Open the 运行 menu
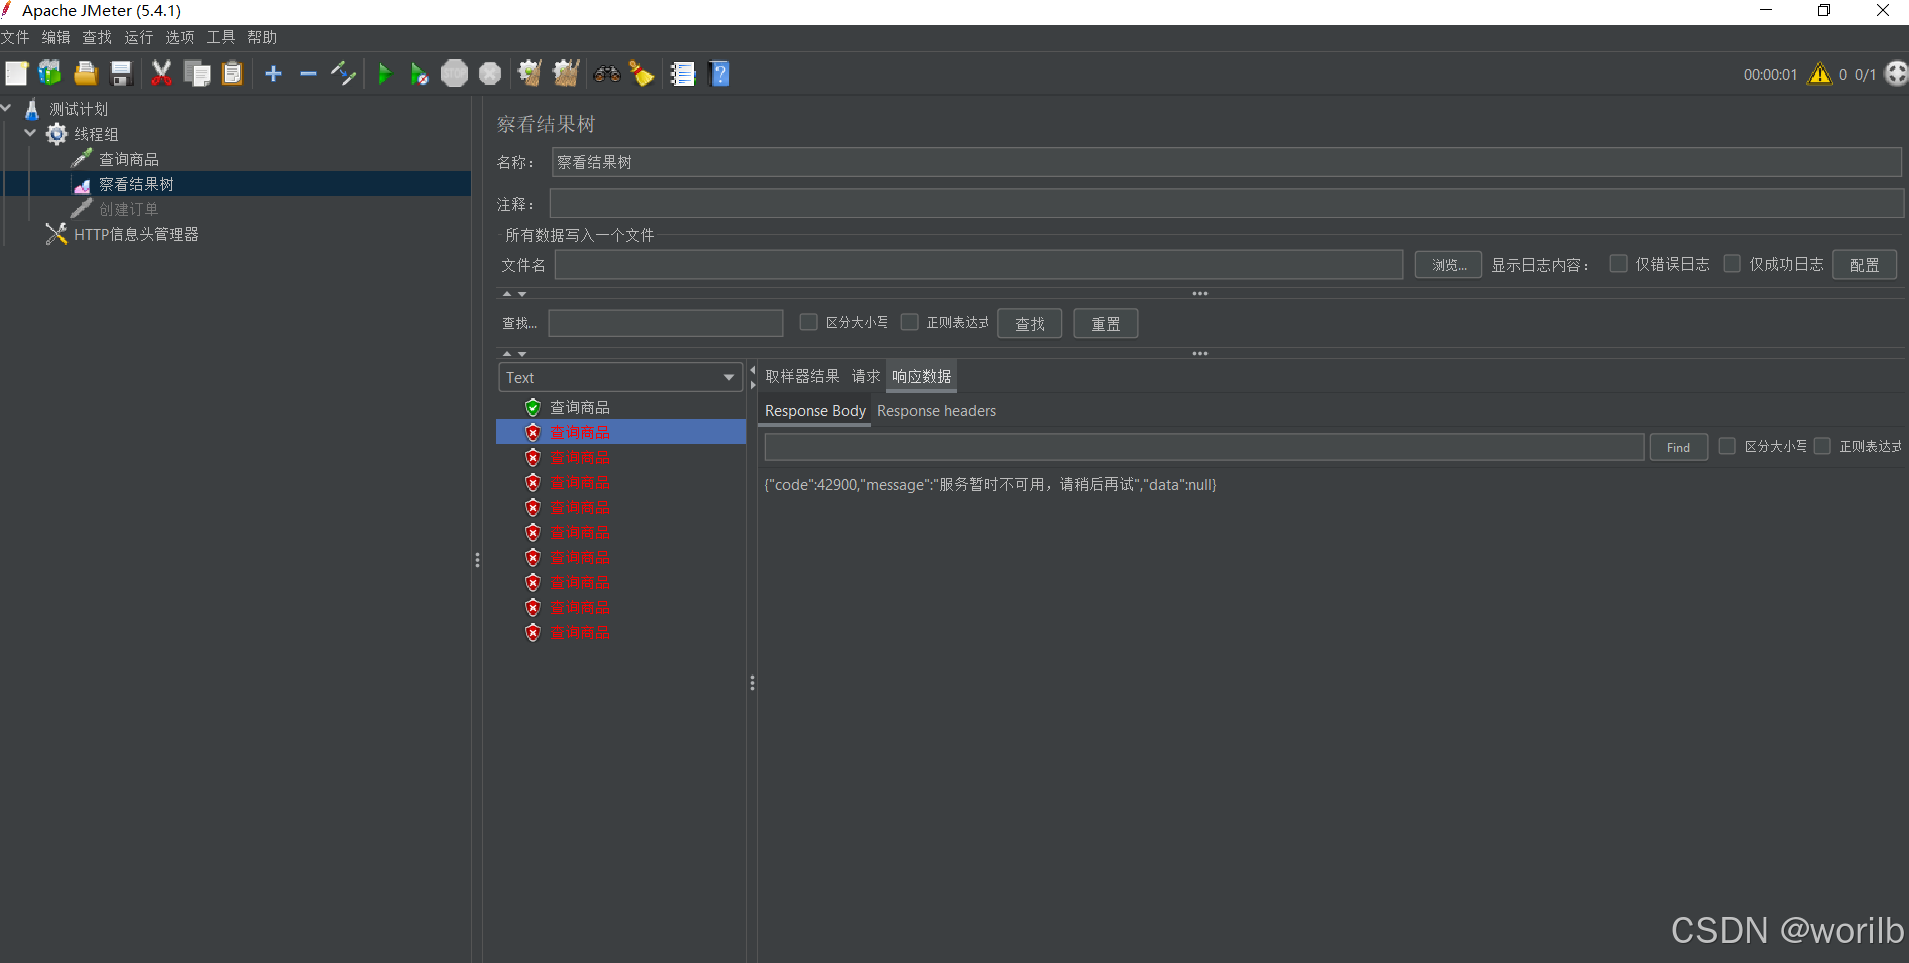 click(x=139, y=37)
